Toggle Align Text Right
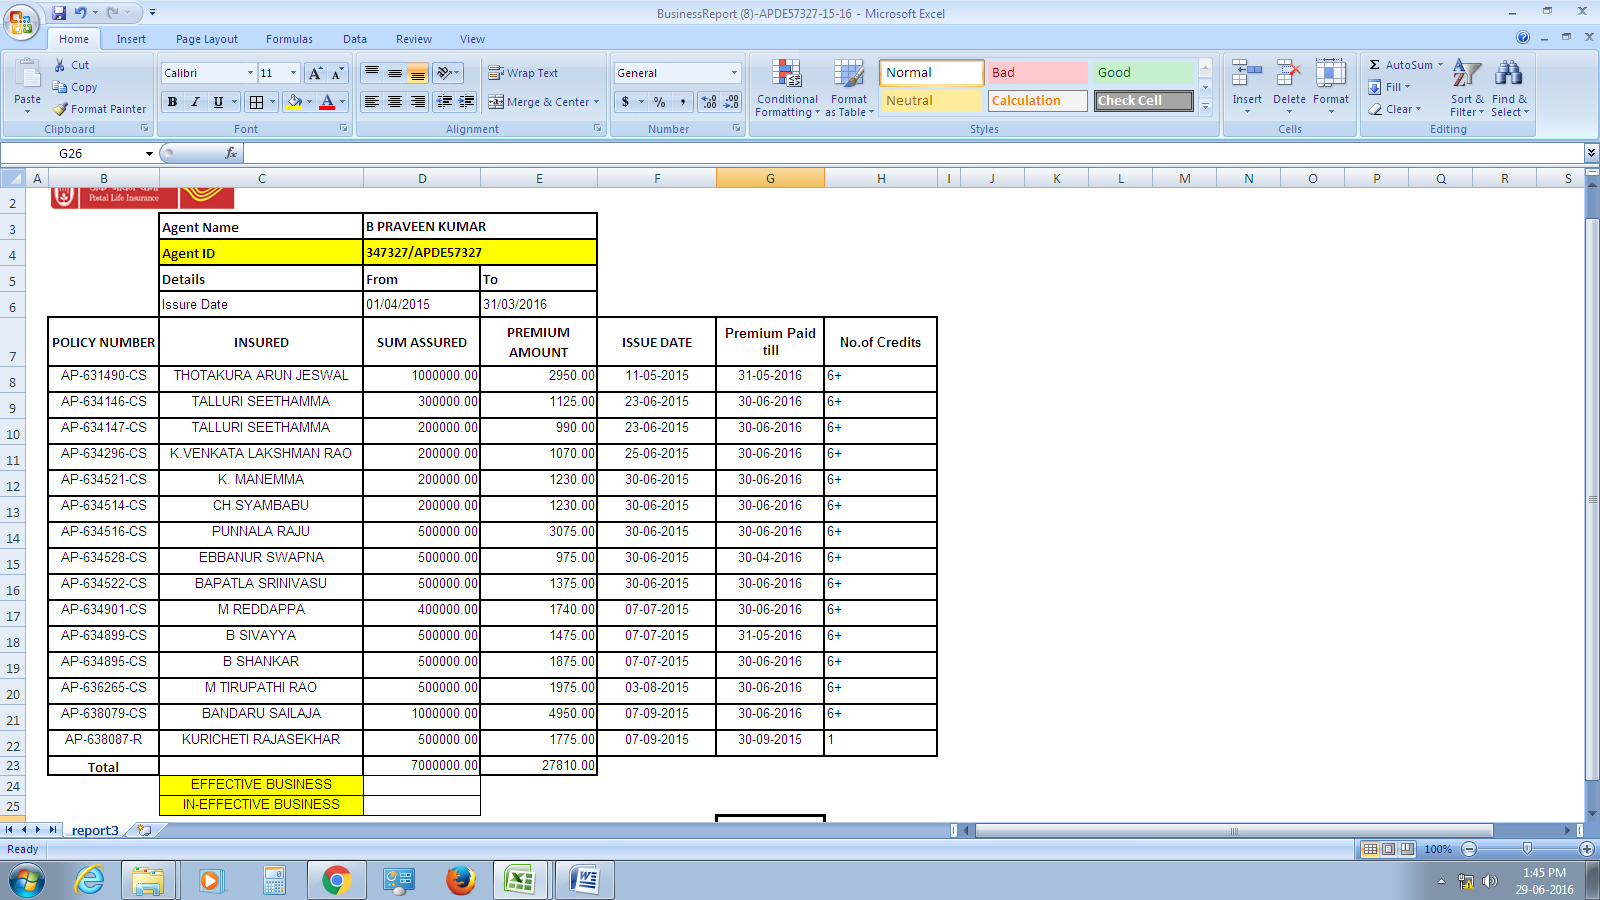The width and height of the screenshot is (1600, 900). coord(418,102)
